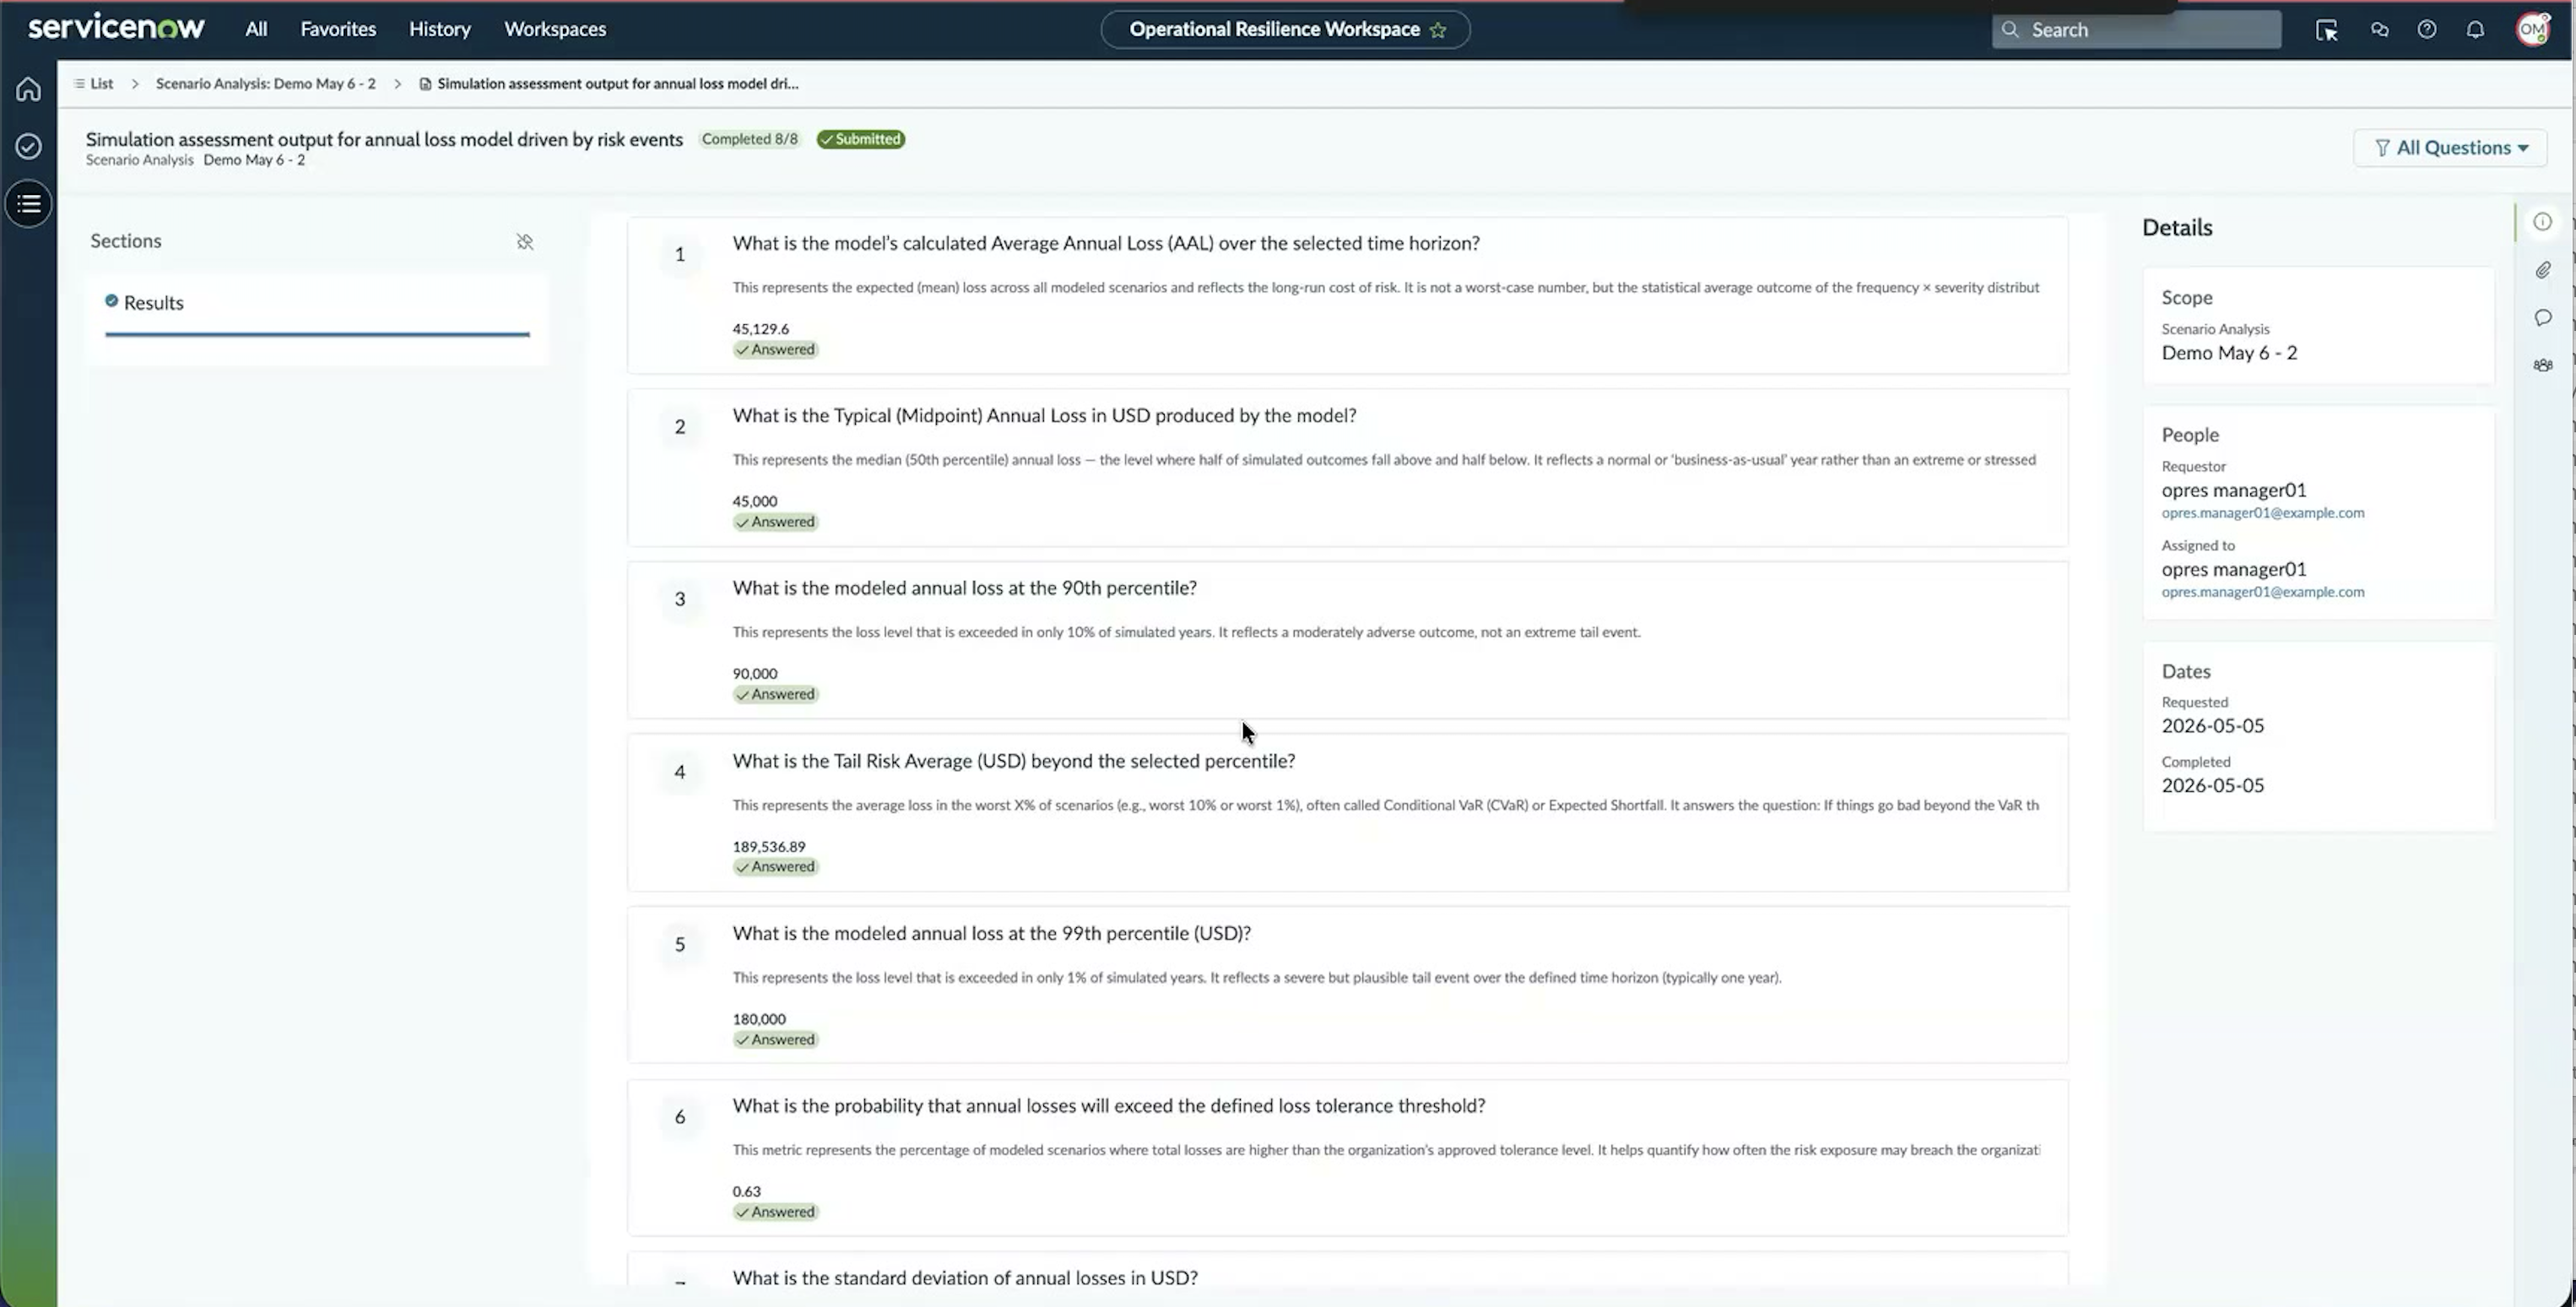The width and height of the screenshot is (2576, 1307).
Task: Favorite the Operational Resilience Workspace star
Action: tap(1438, 30)
